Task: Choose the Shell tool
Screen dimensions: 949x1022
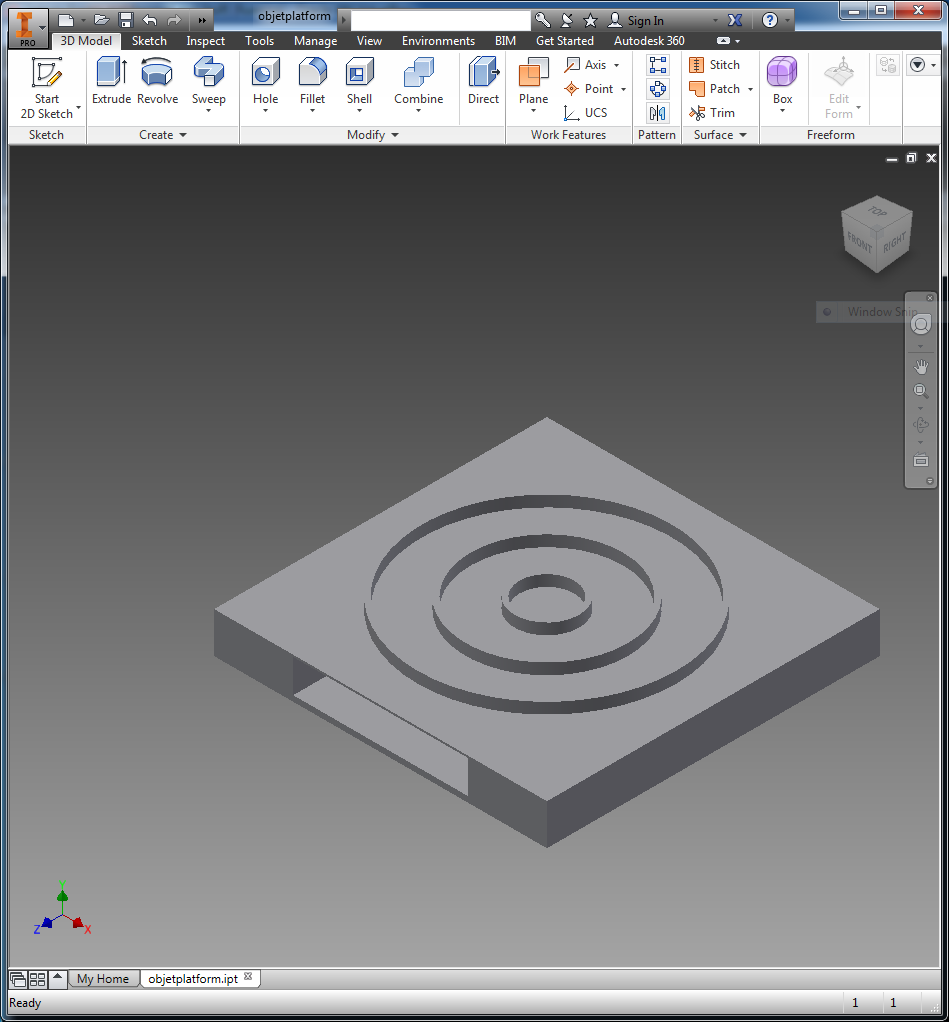Action: click(x=359, y=81)
